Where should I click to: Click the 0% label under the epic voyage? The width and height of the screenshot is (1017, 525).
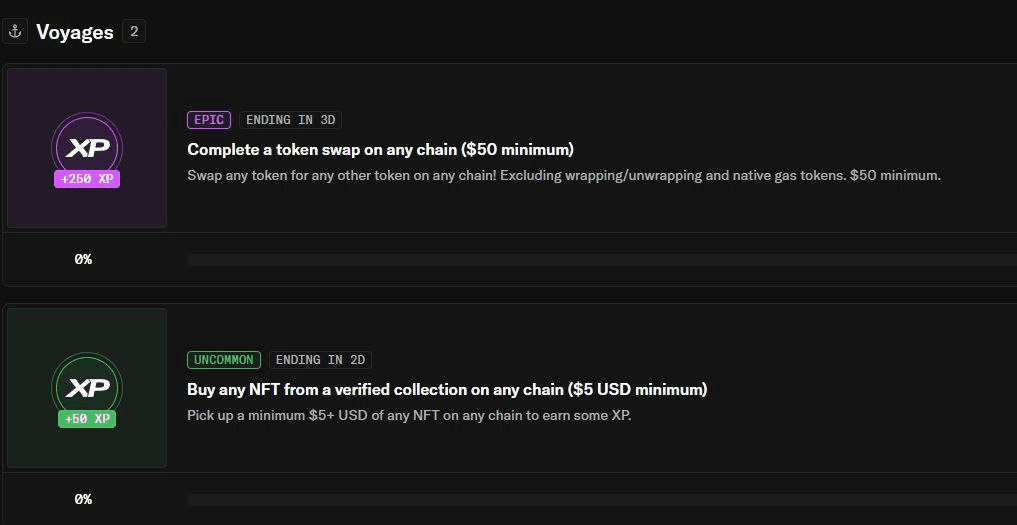[x=83, y=260]
